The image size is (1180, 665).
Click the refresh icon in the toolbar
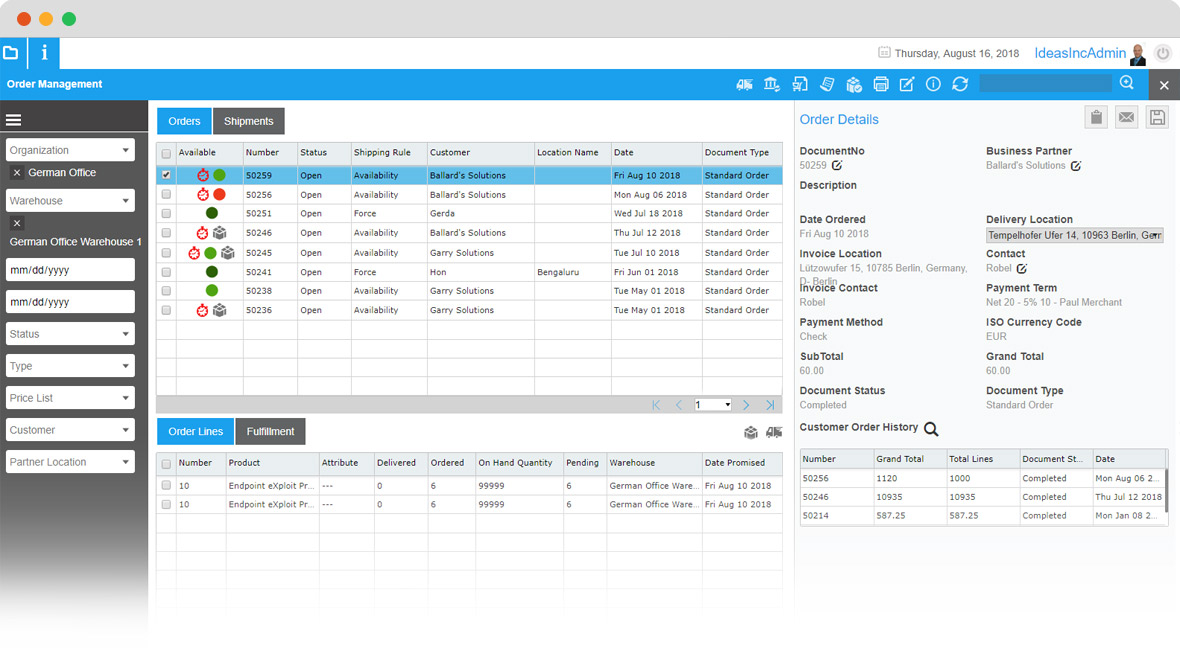tap(960, 84)
